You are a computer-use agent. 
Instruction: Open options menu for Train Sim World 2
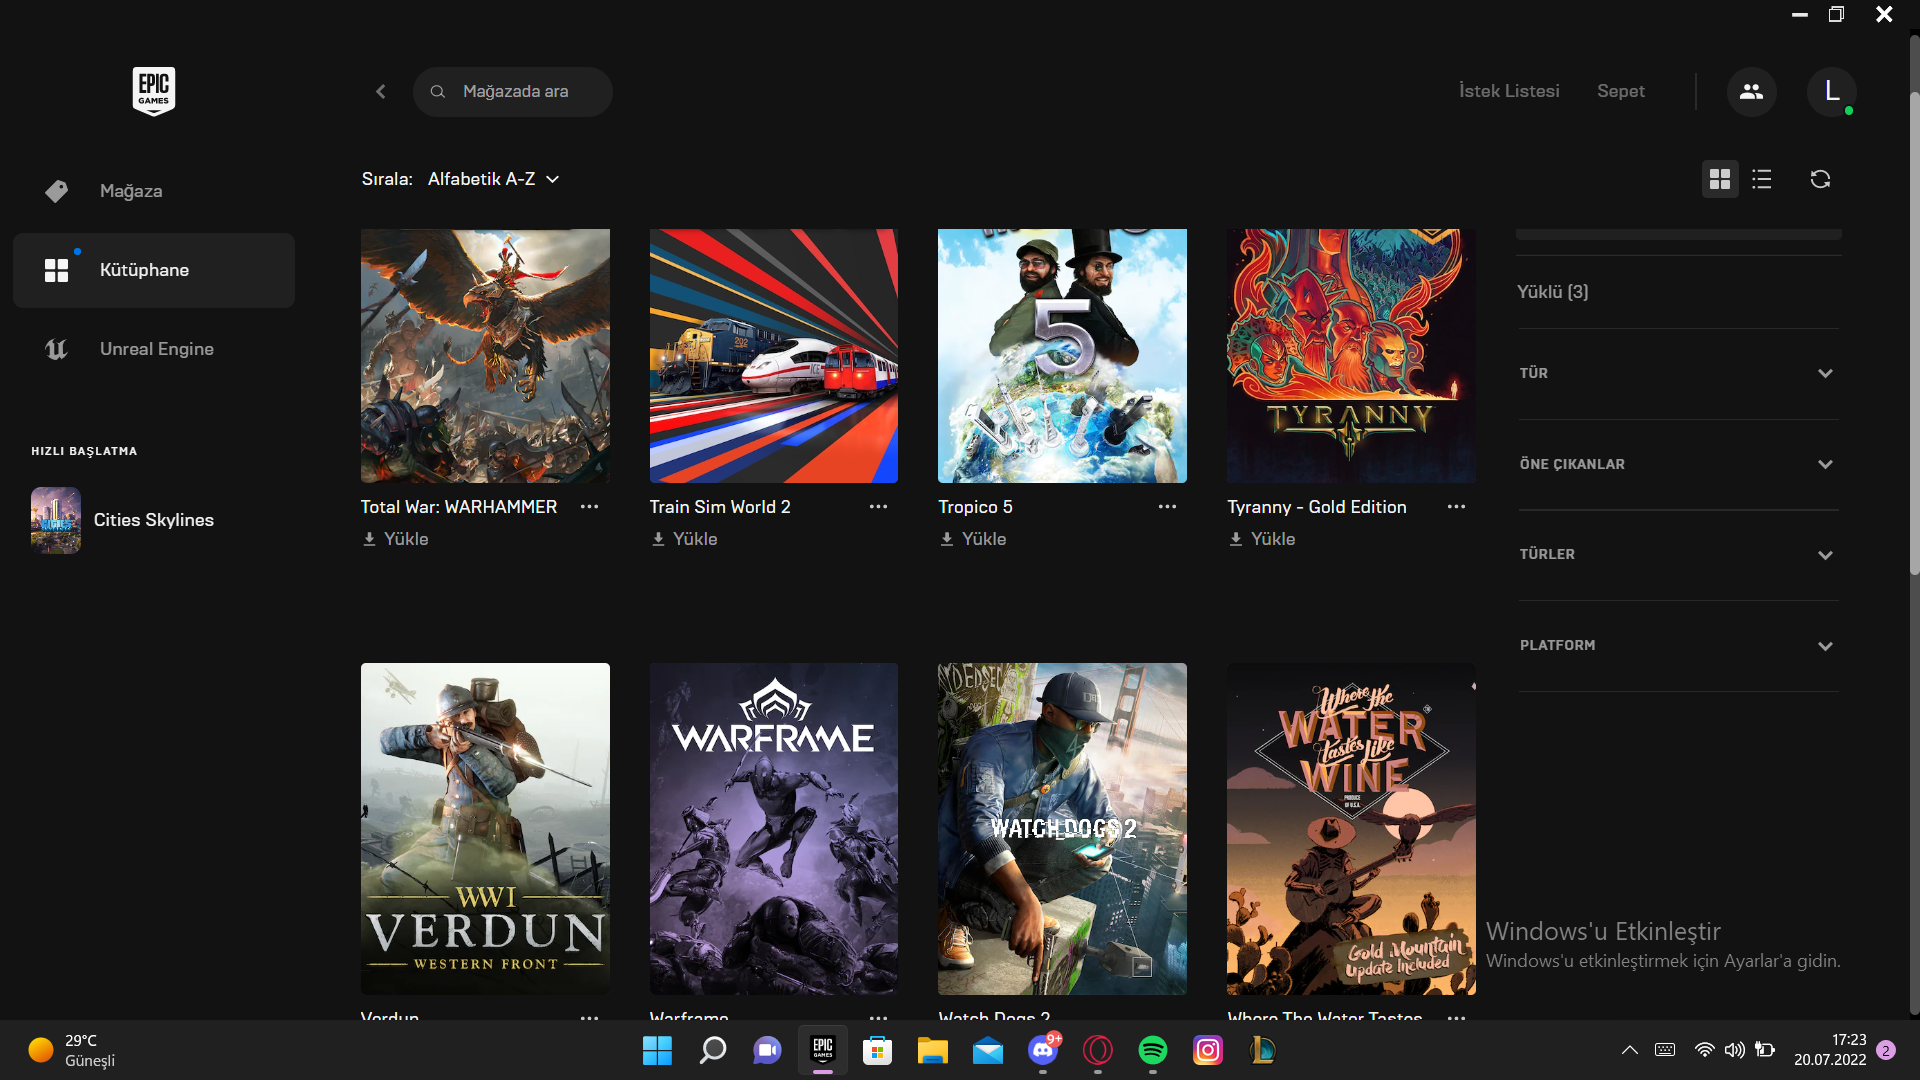pyautogui.click(x=878, y=507)
